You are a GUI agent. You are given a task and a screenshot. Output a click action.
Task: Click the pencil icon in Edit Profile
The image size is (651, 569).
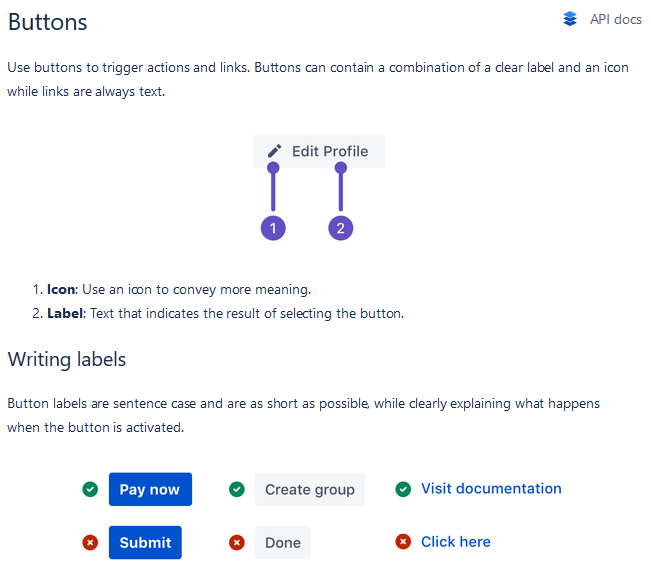[x=274, y=151]
